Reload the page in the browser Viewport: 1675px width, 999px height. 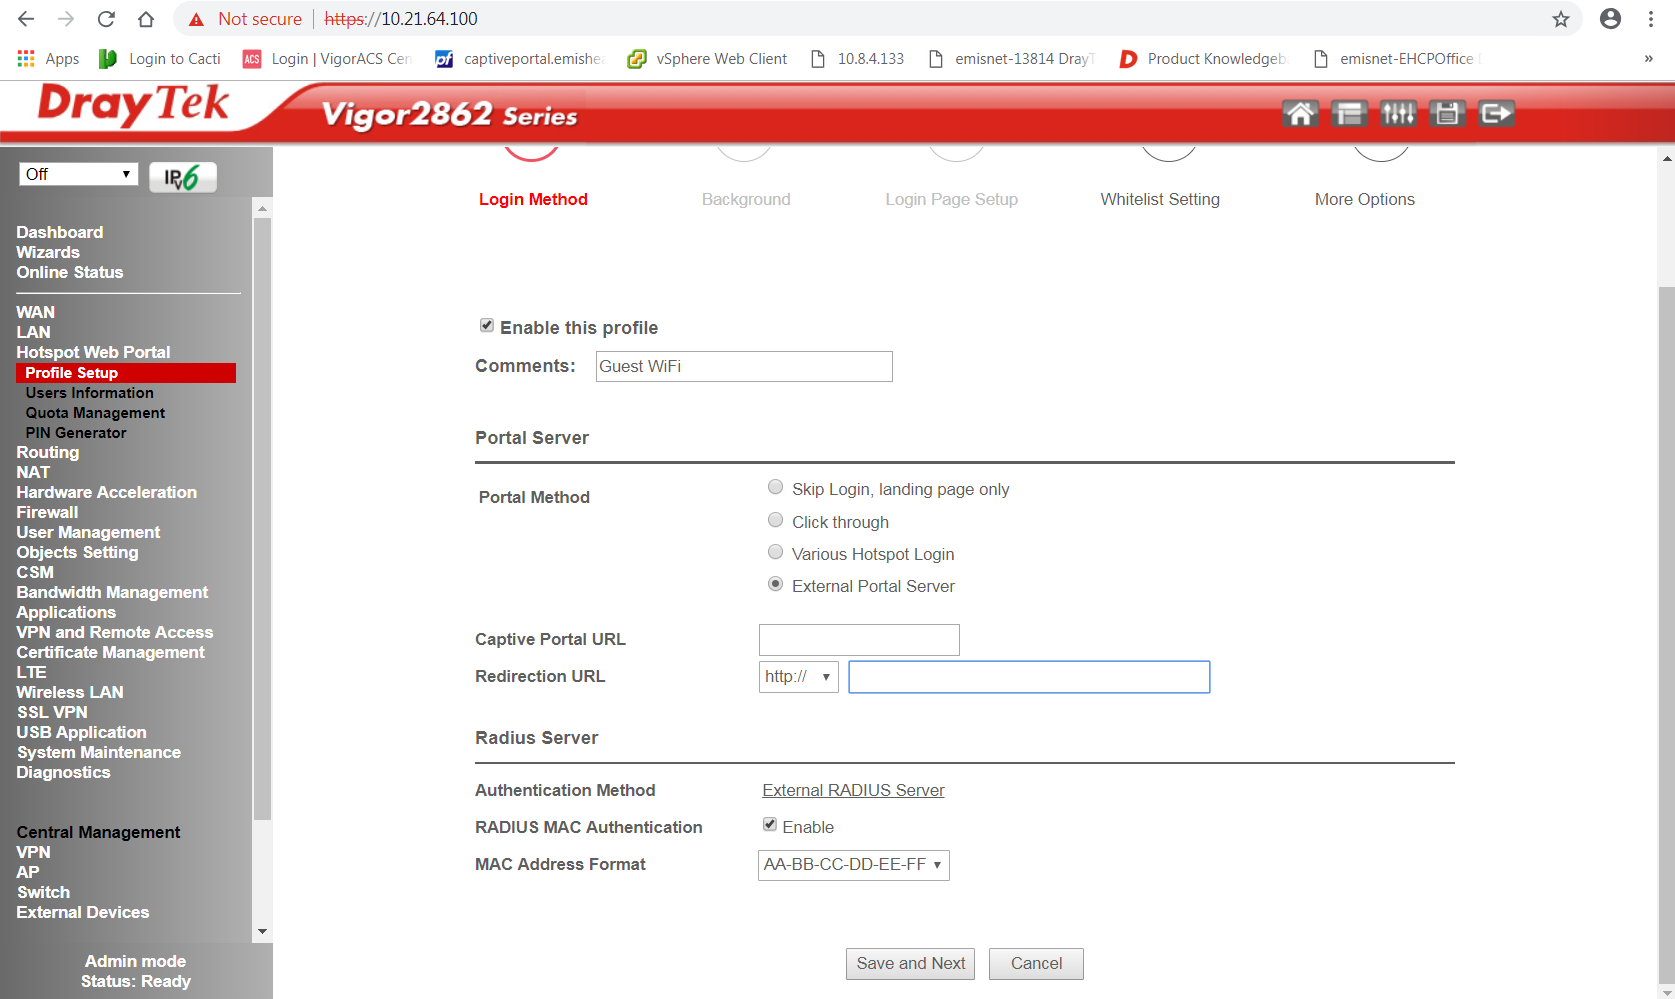[106, 19]
